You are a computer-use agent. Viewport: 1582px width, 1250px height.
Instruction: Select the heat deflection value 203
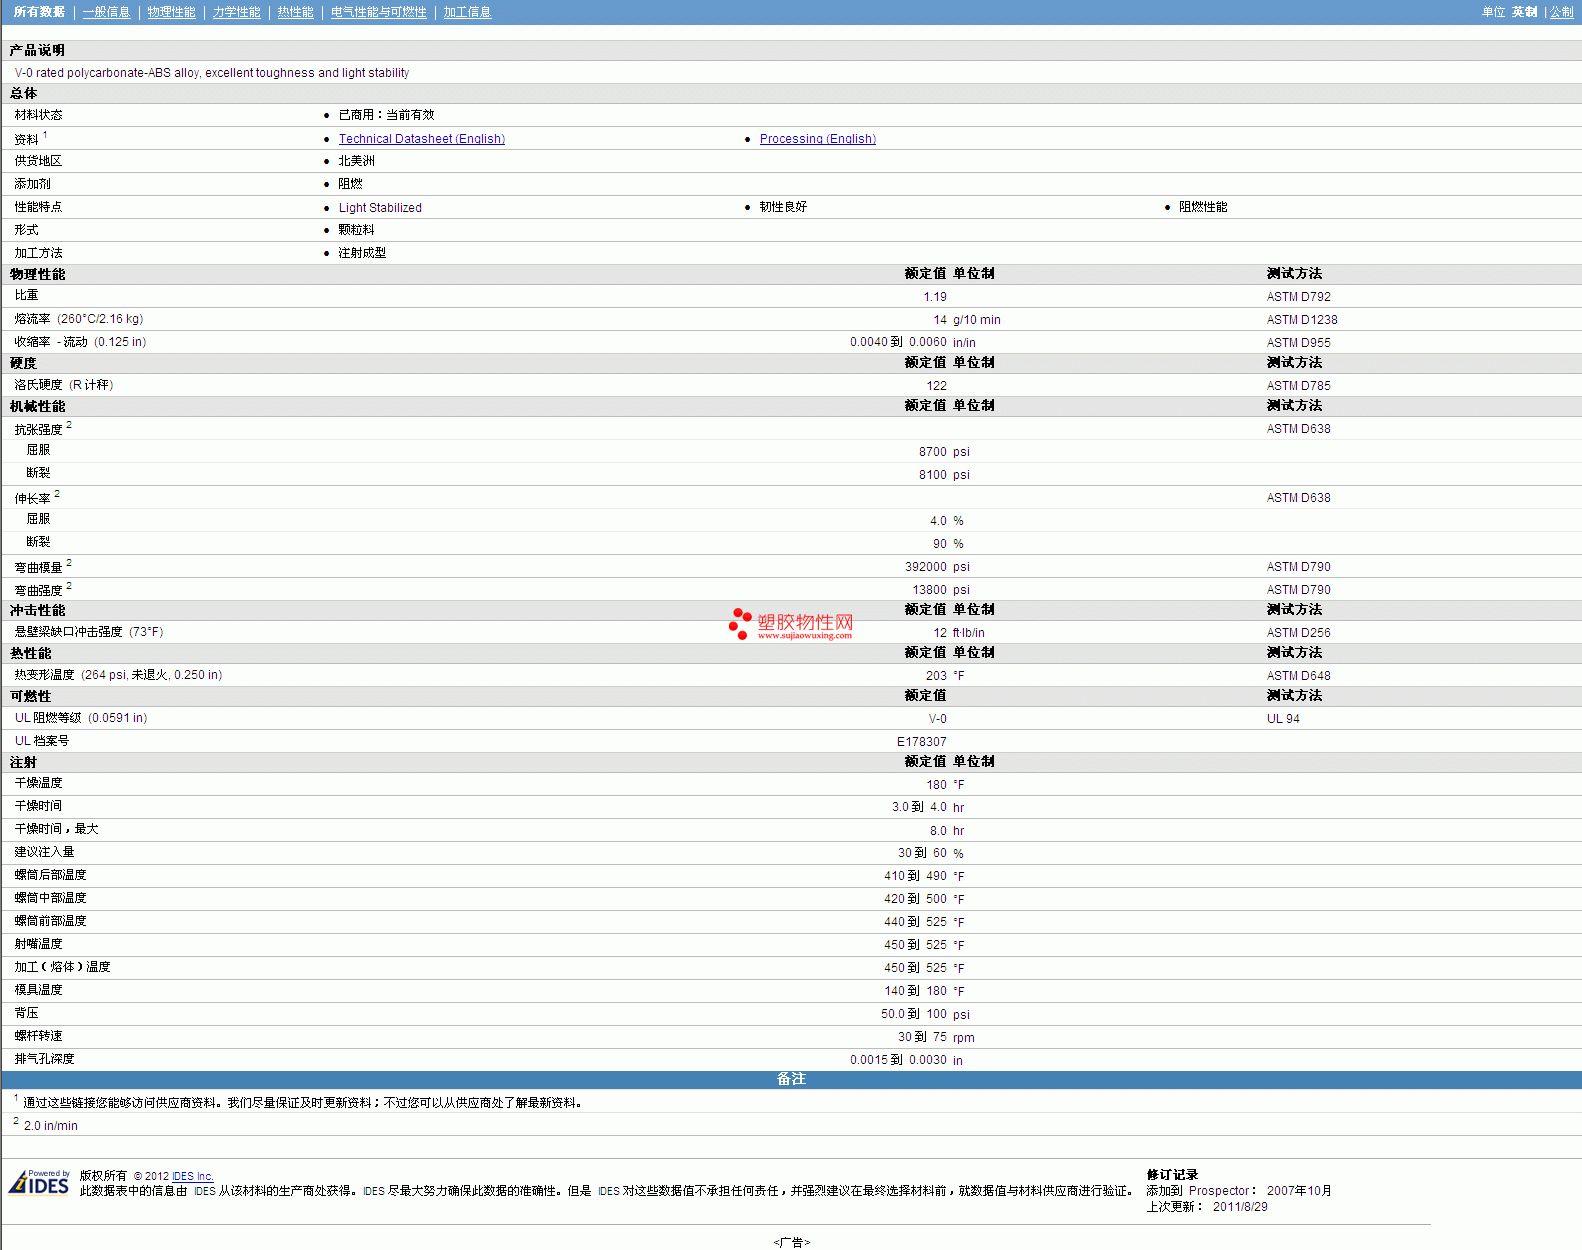[x=936, y=676]
